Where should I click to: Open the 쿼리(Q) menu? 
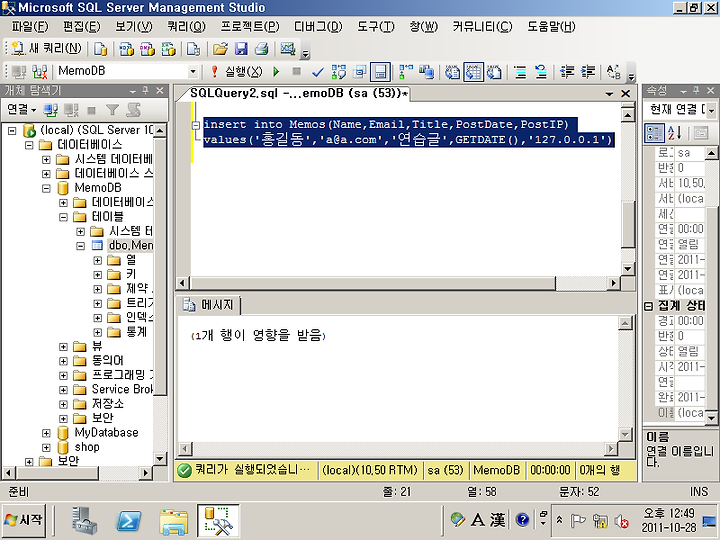tap(186, 27)
